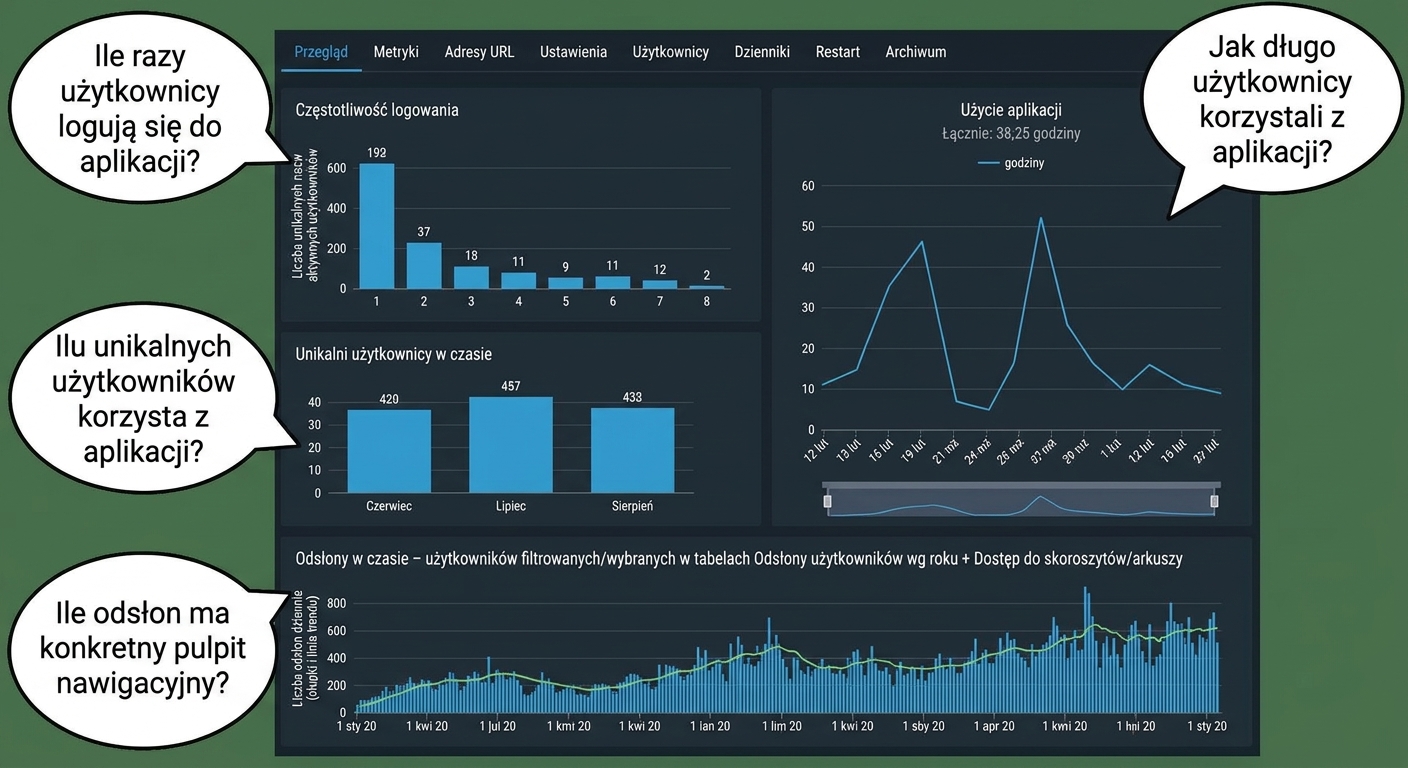
Task: Click the Sierpień bar with 433 users
Action: 633,450
